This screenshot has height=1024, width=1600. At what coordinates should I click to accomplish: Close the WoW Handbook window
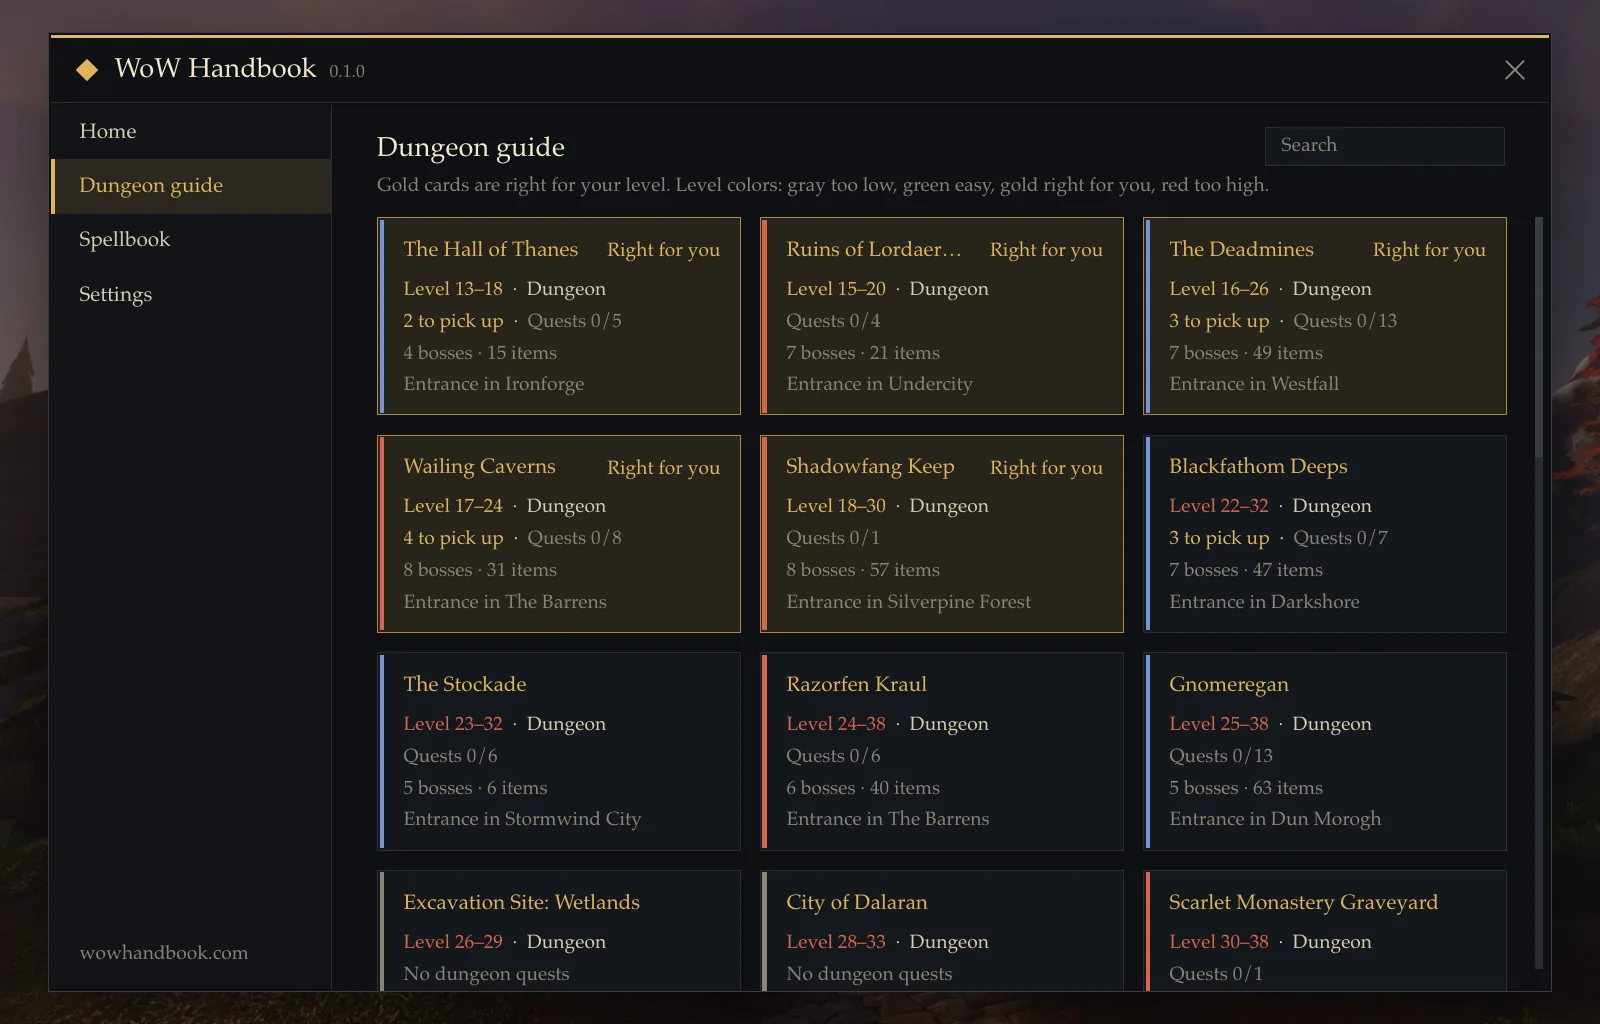pyautogui.click(x=1514, y=69)
